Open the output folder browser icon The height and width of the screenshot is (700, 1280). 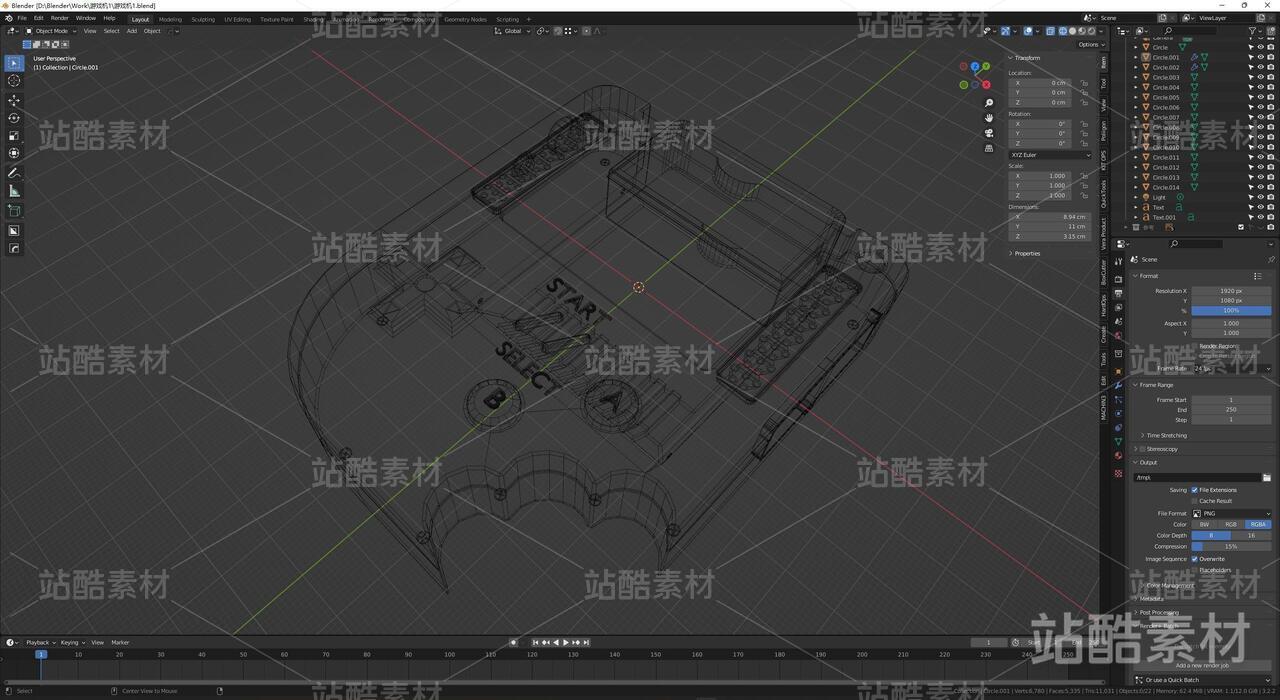pos(1267,478)
